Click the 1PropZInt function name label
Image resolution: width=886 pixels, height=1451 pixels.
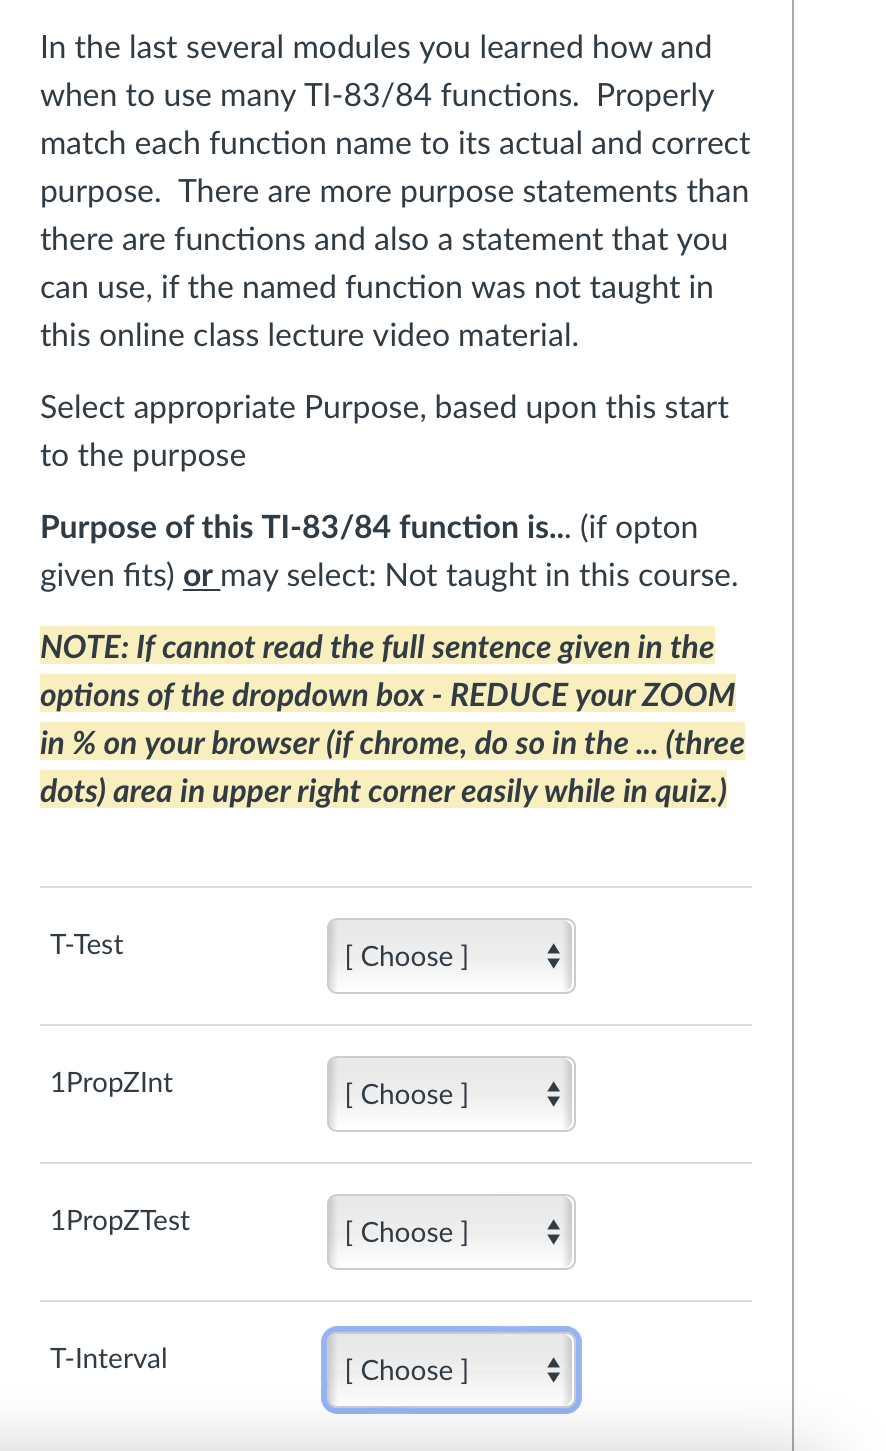pyautogui.click(x=111, y=1082)
